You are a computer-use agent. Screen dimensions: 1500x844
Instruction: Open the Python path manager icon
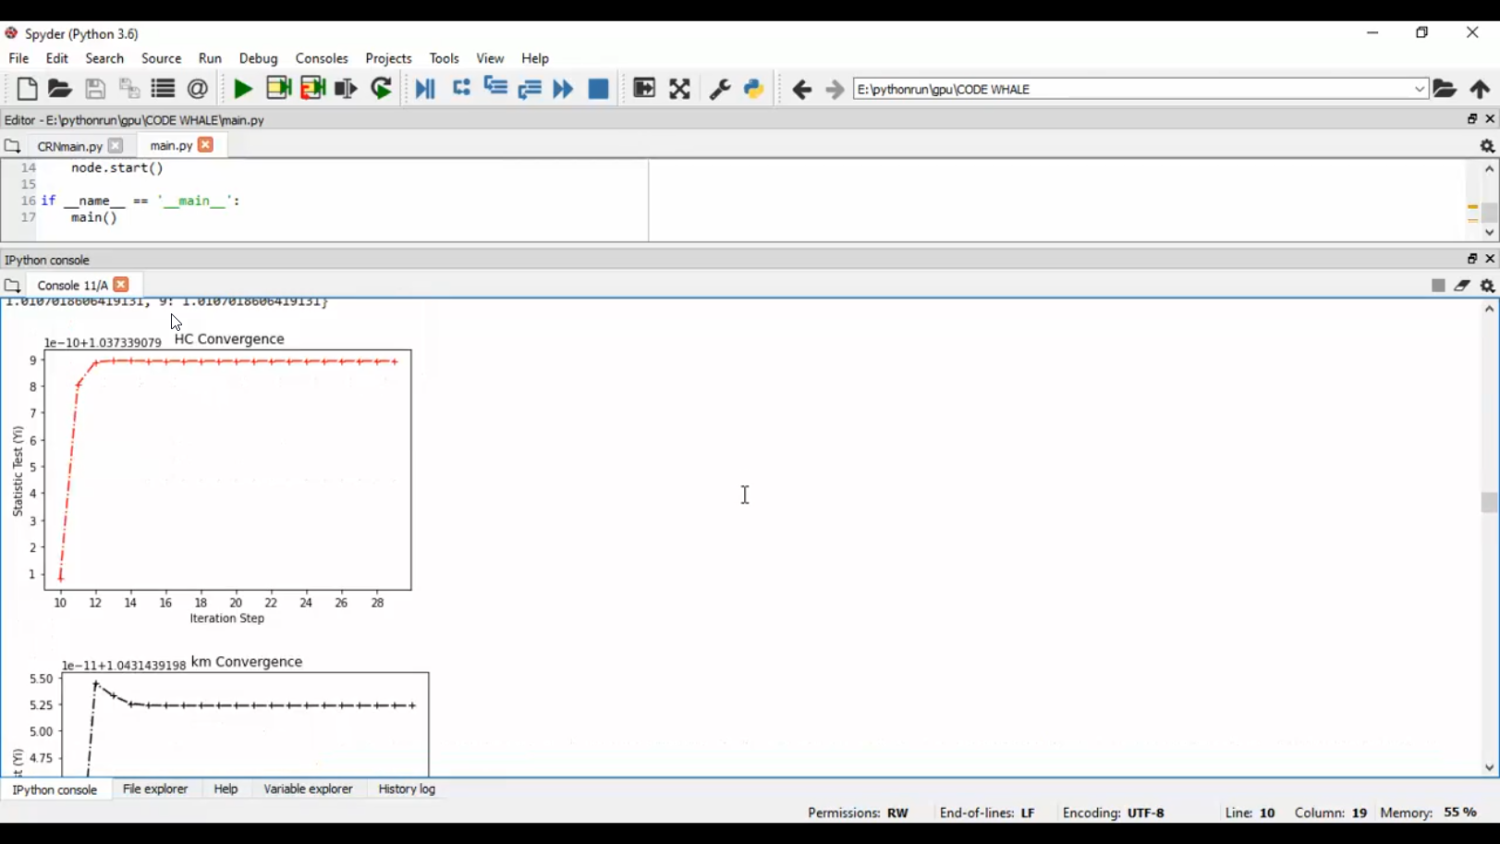(x=754, y=89)
